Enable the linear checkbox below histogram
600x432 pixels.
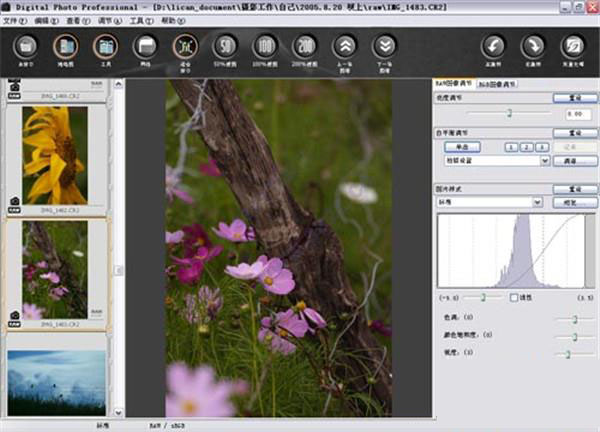[513, 297]
